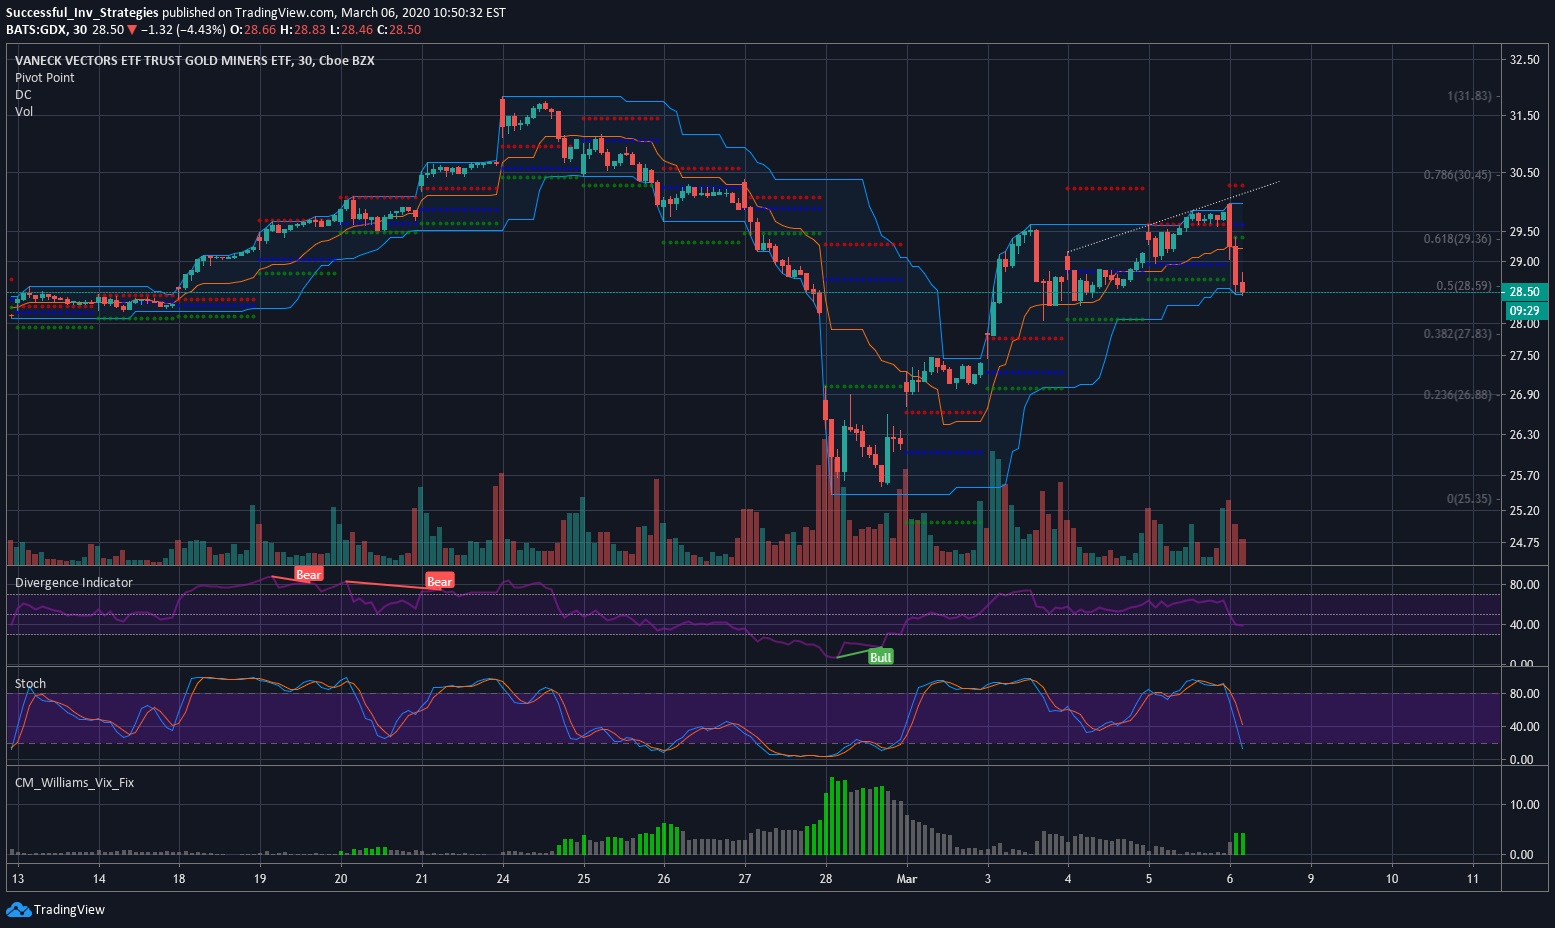Select the BATS:GDX, 30 symbol text
Screen dimensions: 1555x928
(46, 30)
